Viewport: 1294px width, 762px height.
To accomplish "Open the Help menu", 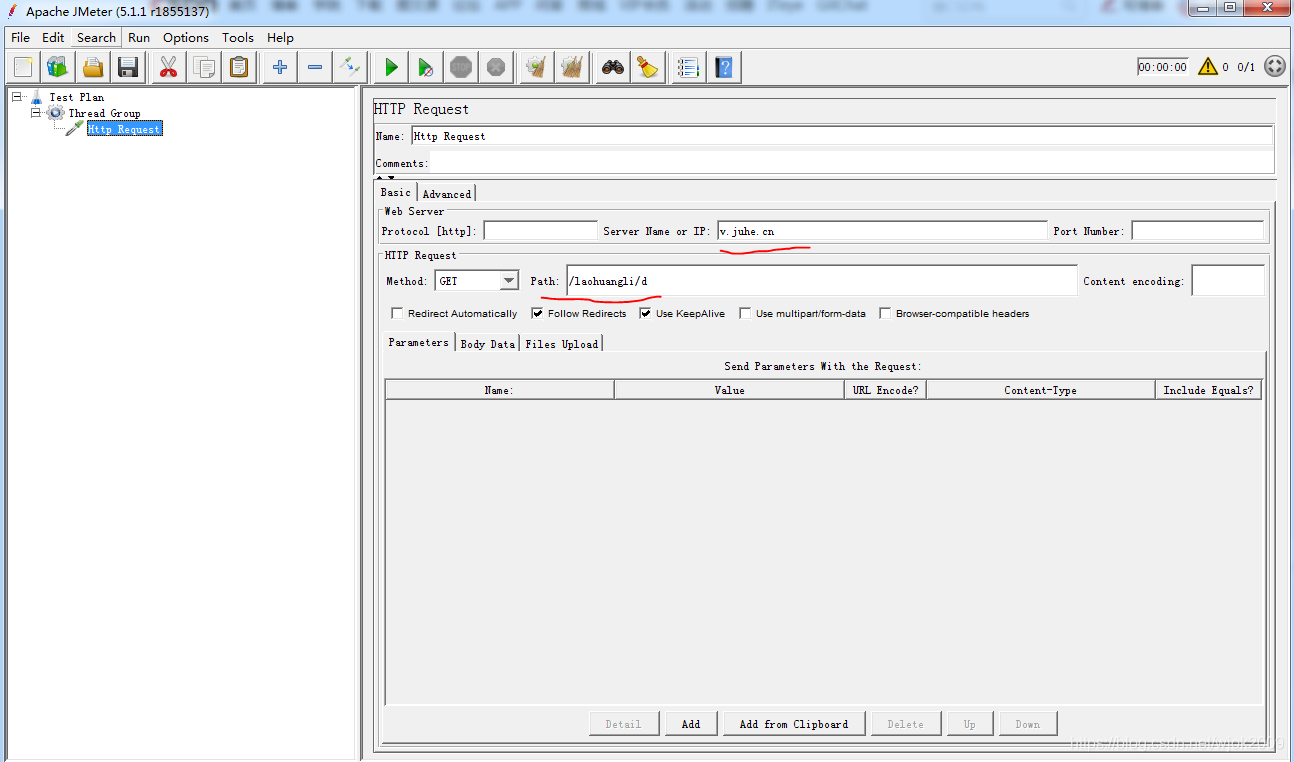I will (280, 38).
